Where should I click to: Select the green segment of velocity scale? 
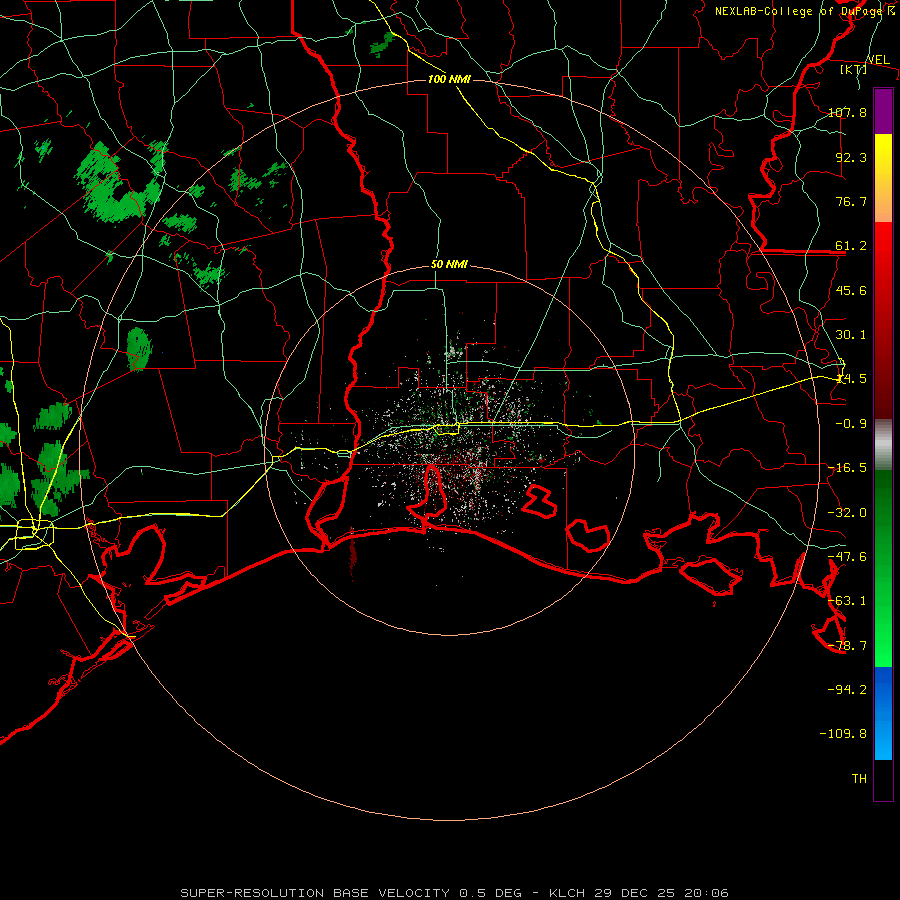pyautogui.click(x=883, y=568)
